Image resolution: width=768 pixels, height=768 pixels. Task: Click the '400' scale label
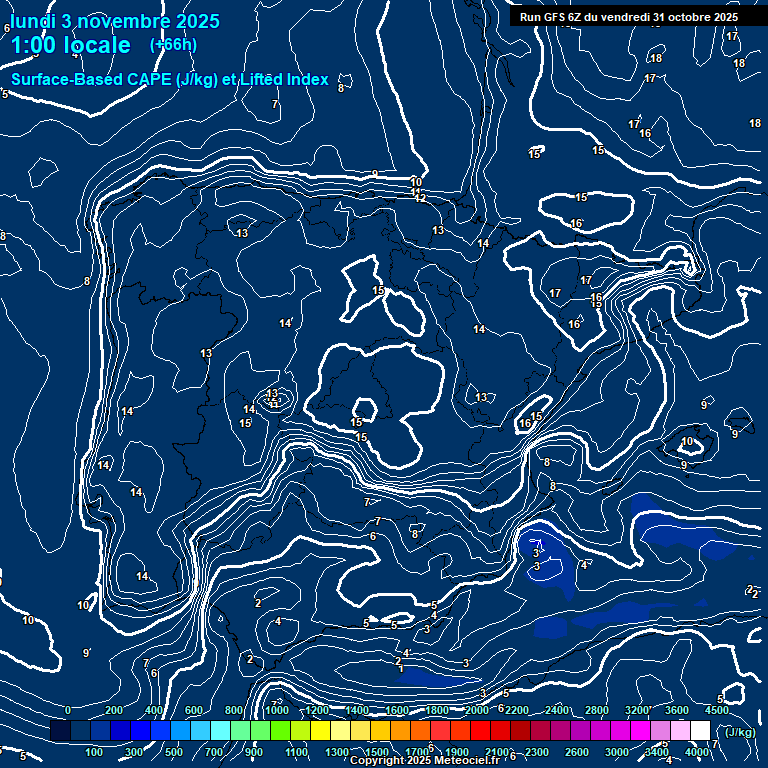click(x=154, y=710)
